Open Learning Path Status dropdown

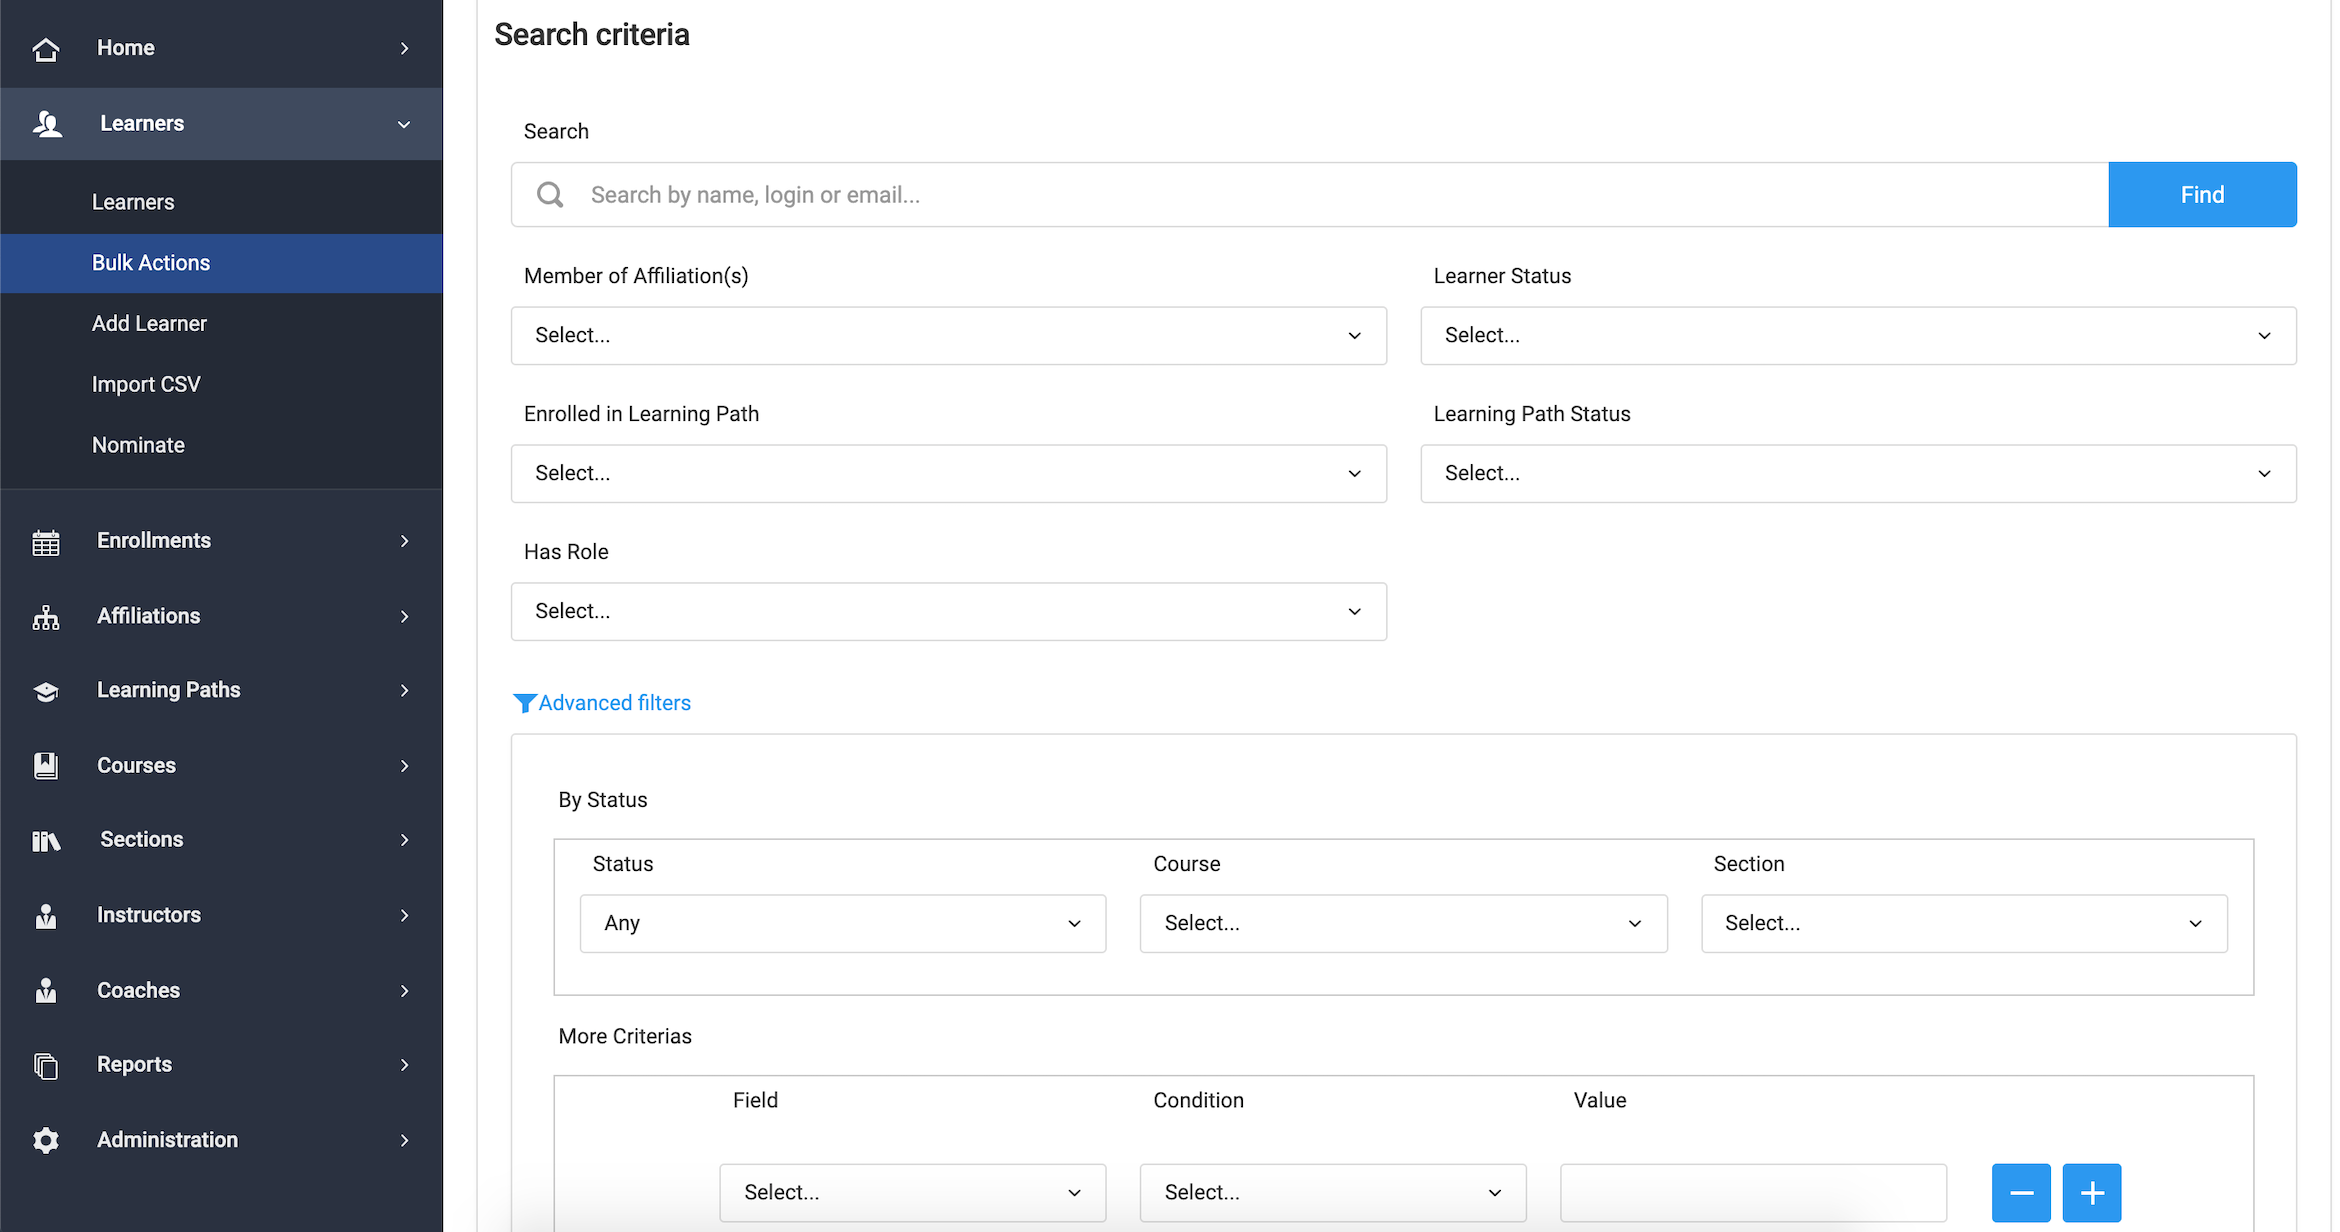(1858, 474)
